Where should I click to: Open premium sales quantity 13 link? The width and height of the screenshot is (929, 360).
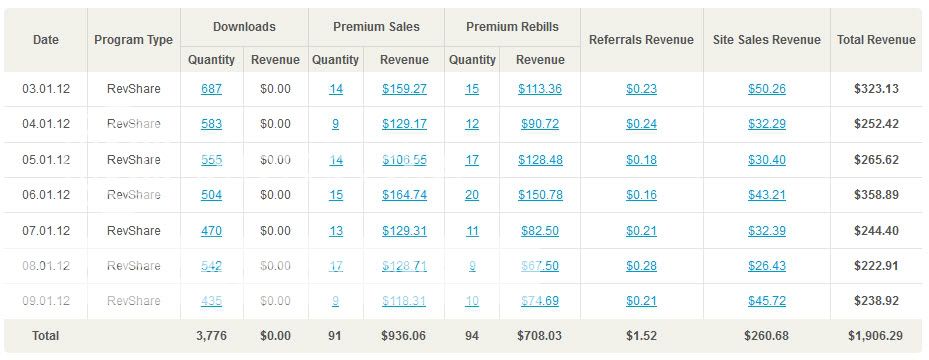pos(336,230)
